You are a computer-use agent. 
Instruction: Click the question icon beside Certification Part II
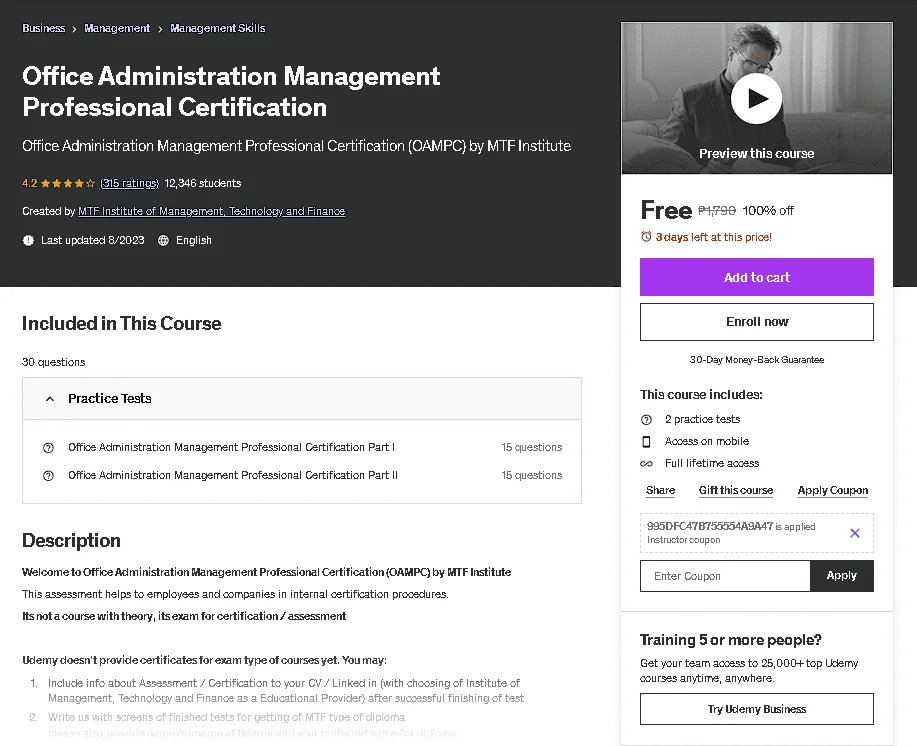coord(49,476)
